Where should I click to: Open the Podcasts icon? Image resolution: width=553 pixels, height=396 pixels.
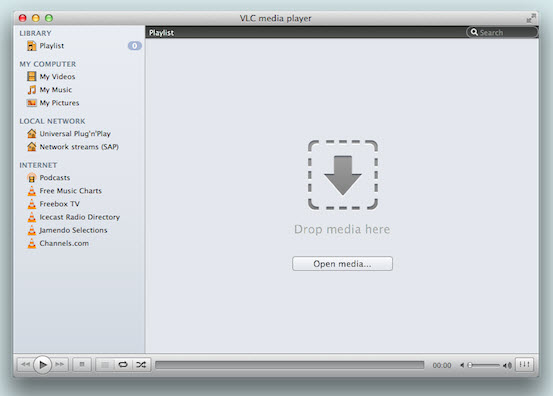(x=32, y=178)
